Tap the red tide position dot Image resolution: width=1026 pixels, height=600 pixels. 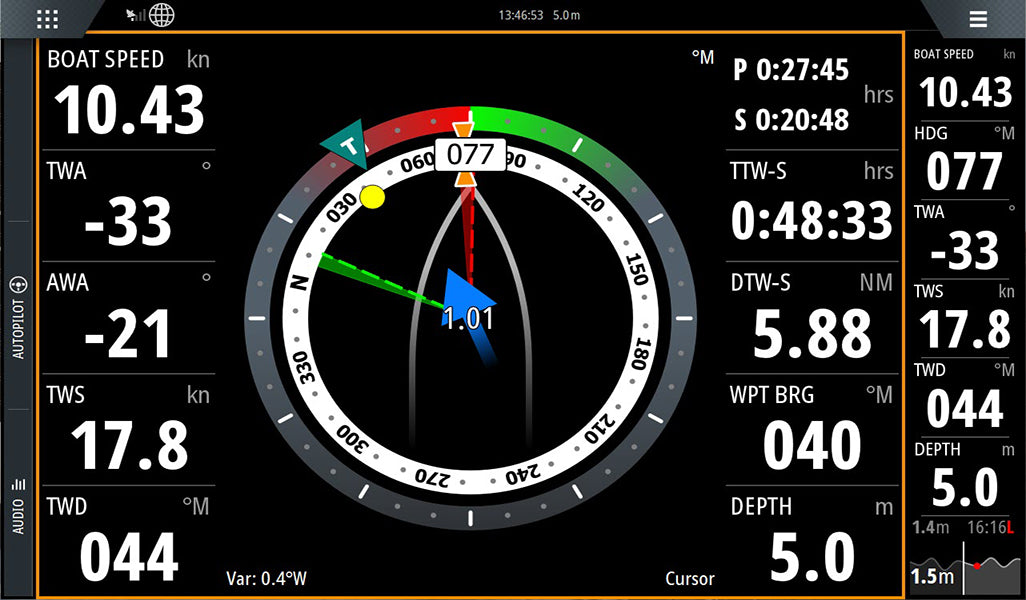tap(977, 566)
